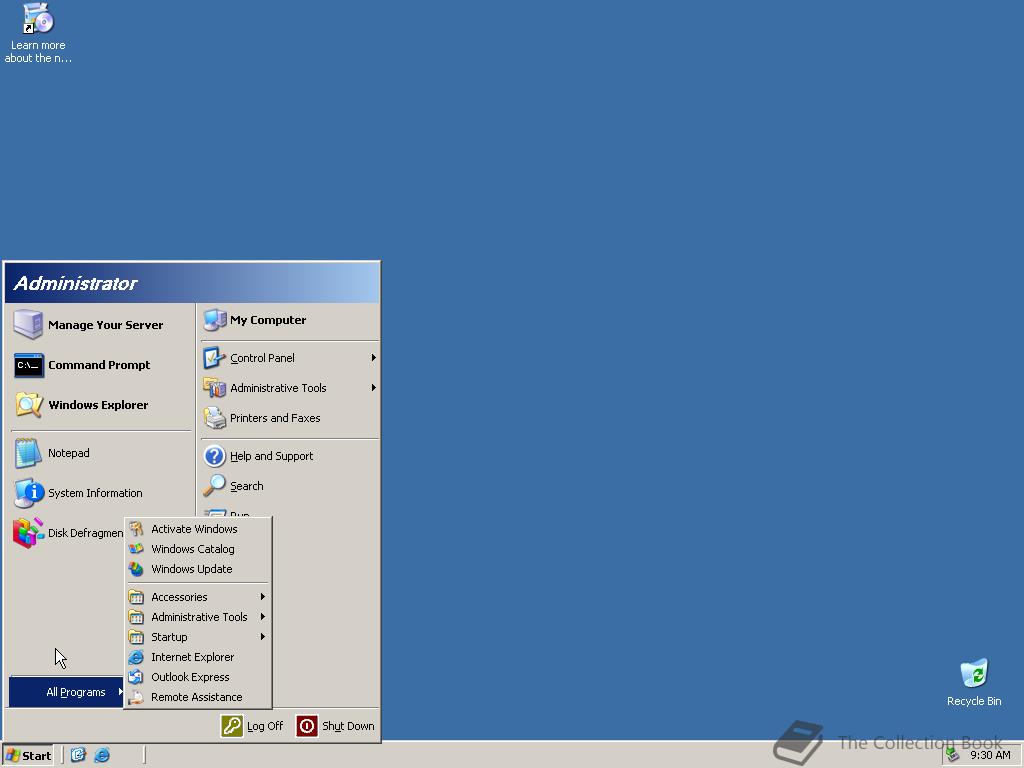Click Help and Support text label
The image size is (1024, 768).
pos(272,456)
